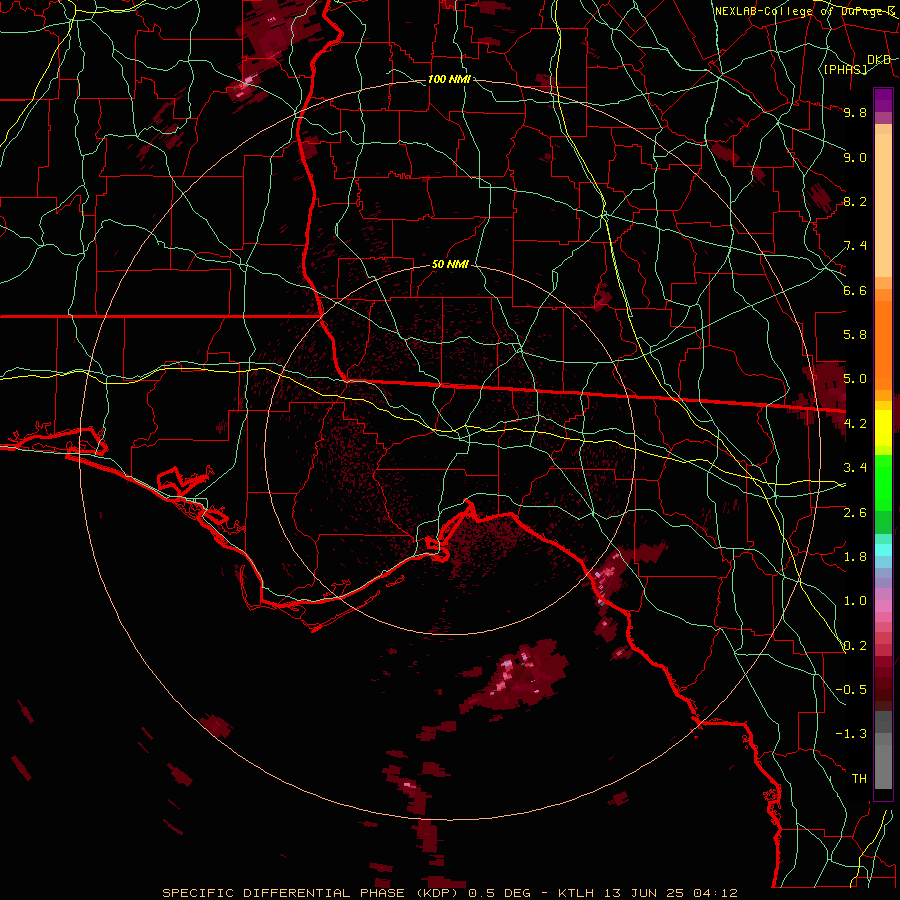Click the 1.8 scale label
The image size is (900, 900).
[x=855, y=557]
